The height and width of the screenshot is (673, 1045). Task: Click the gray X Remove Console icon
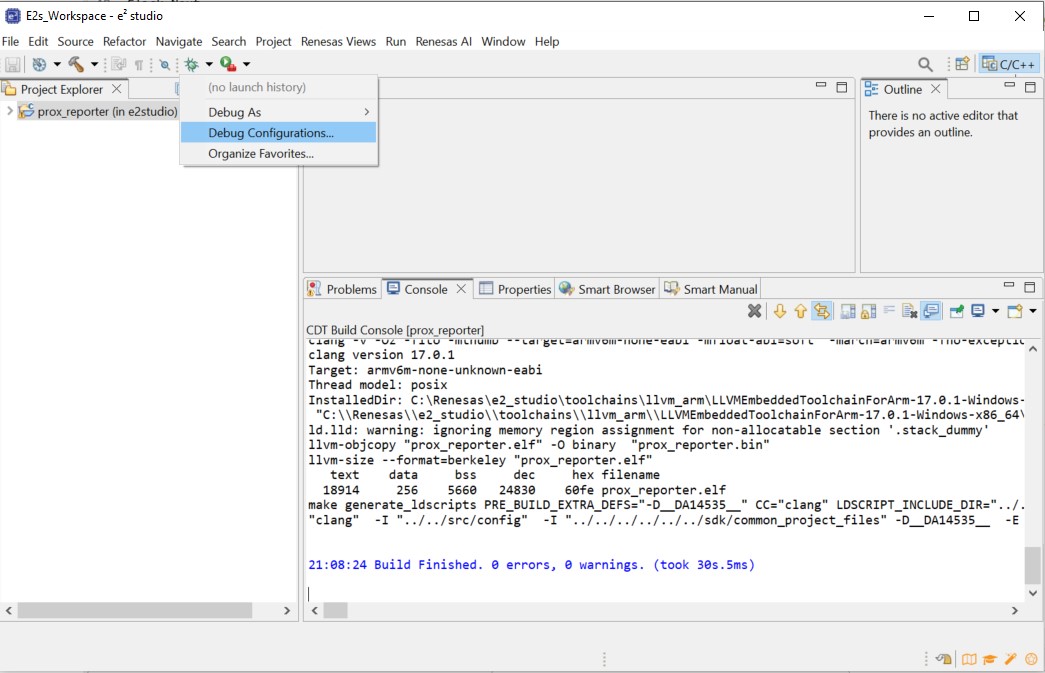(754, 311)
